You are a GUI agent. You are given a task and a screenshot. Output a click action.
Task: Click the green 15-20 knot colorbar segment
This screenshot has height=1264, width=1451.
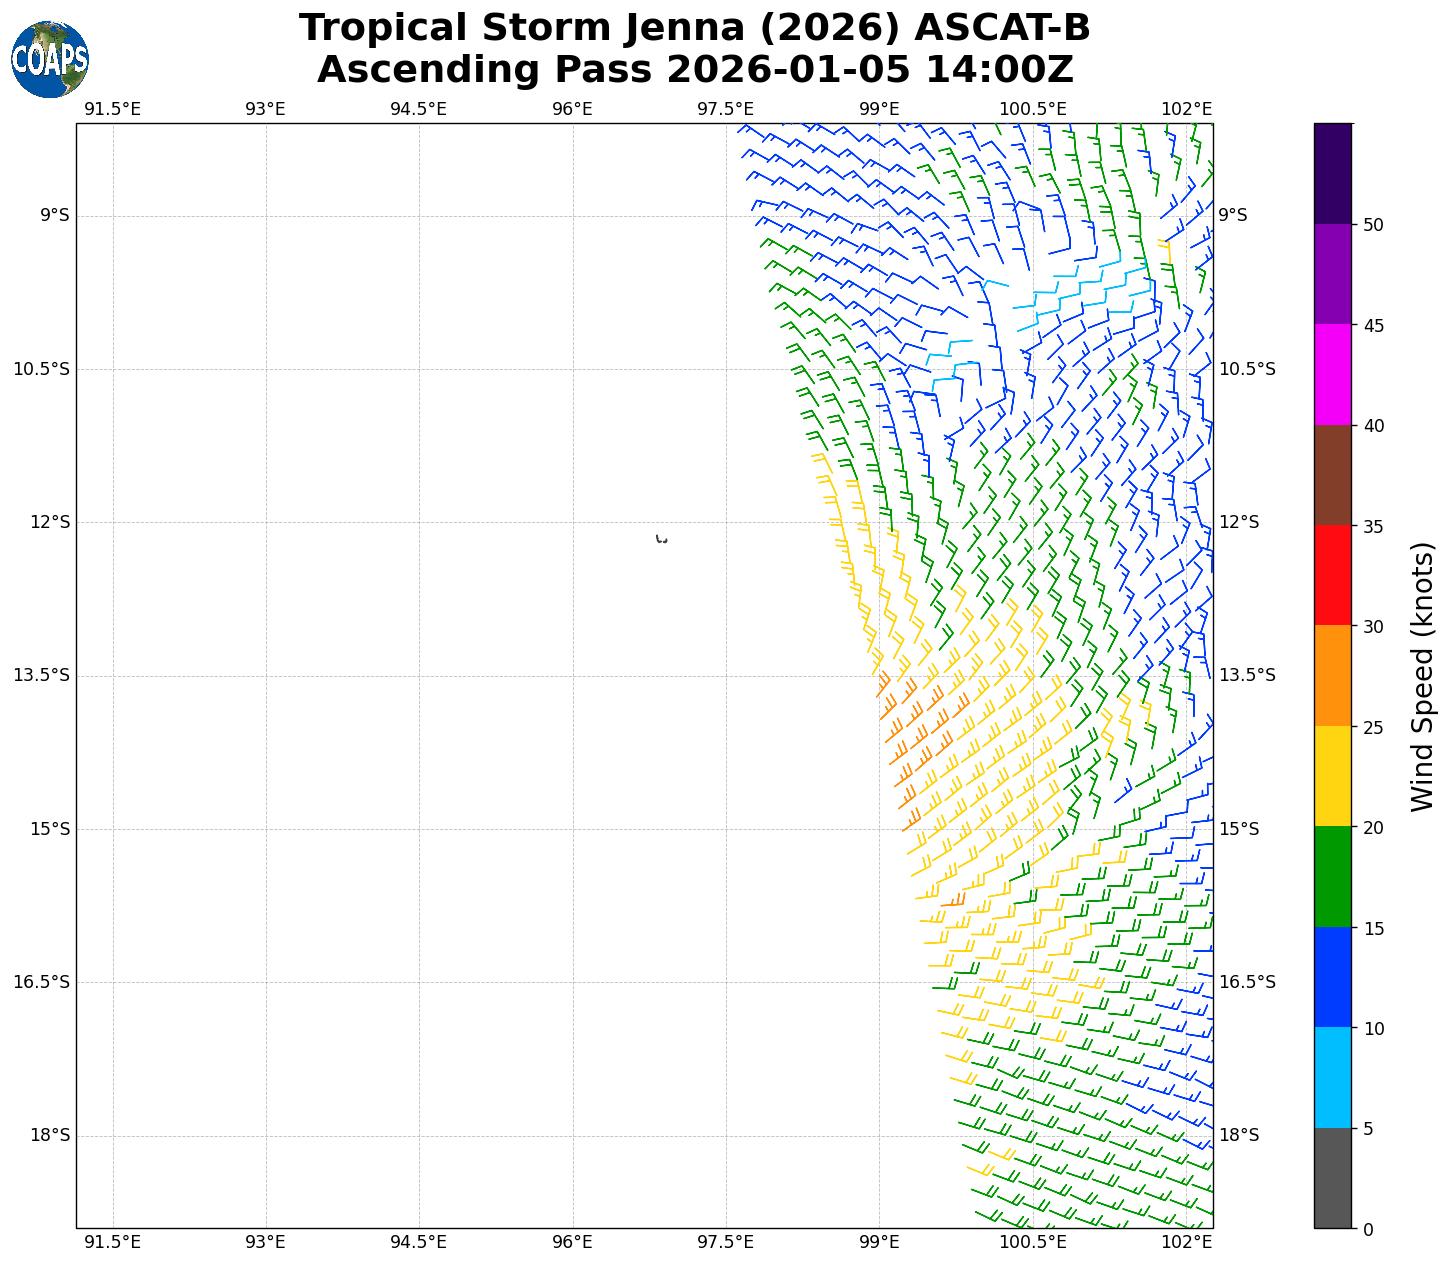coord(1332,877)
